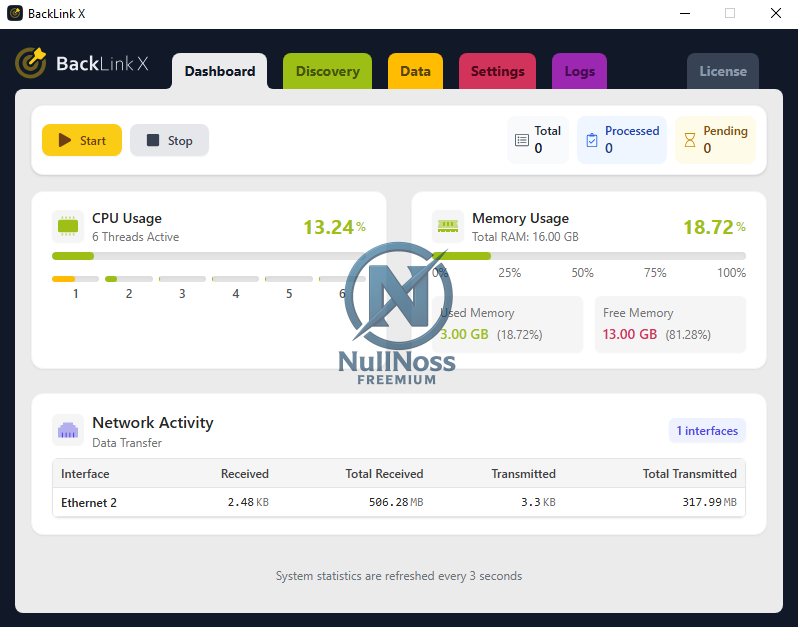798x627 pixels.
Task: Click the 3.3 KB transmitted value
Action: (538, 502)
